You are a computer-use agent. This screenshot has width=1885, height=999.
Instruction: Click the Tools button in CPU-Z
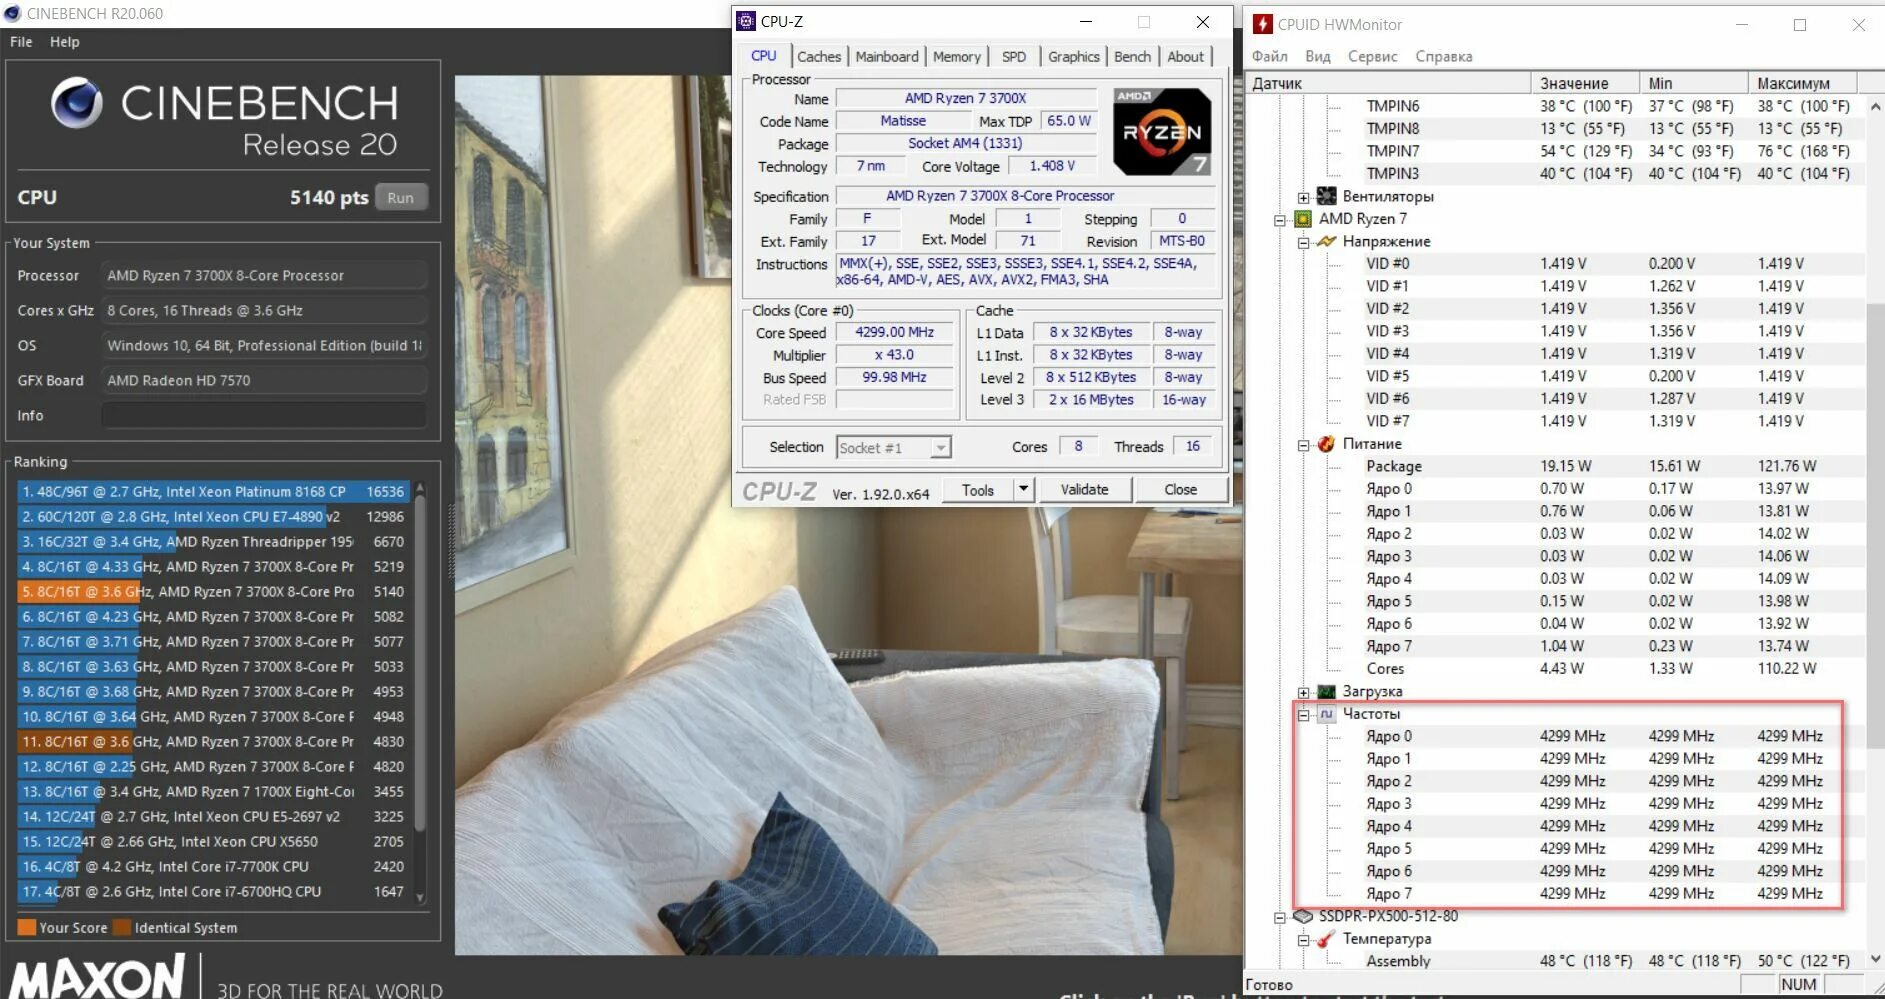(978, 489)
